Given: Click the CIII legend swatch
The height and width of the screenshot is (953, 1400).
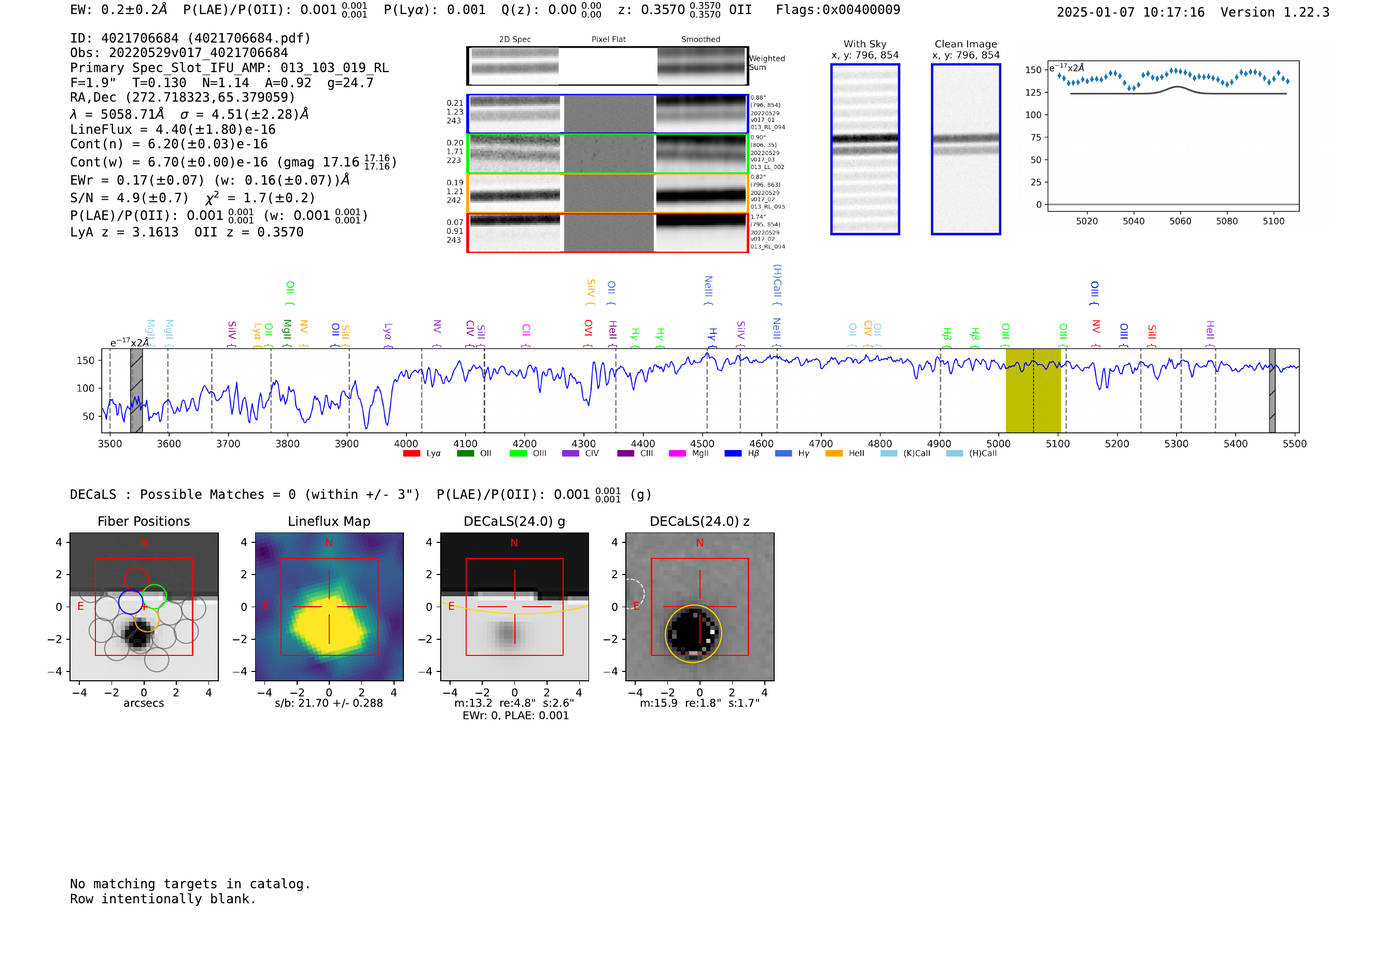Looking at the screenshot, I should (626, 454).
